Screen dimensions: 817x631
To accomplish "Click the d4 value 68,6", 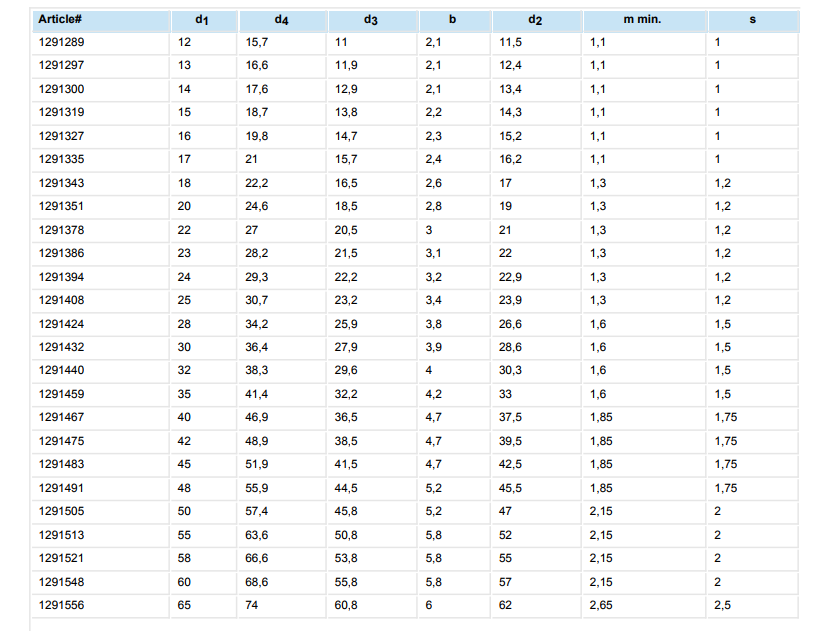I will pyautogui.click(x=258, y=582).
